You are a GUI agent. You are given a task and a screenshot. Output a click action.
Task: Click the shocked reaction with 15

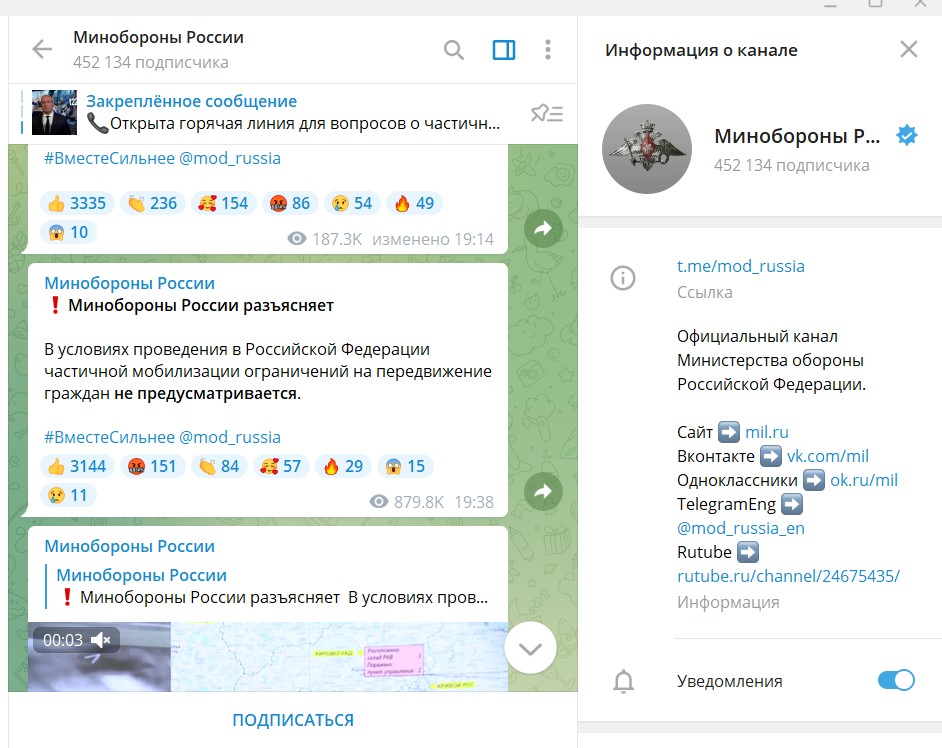click(405, 466)
